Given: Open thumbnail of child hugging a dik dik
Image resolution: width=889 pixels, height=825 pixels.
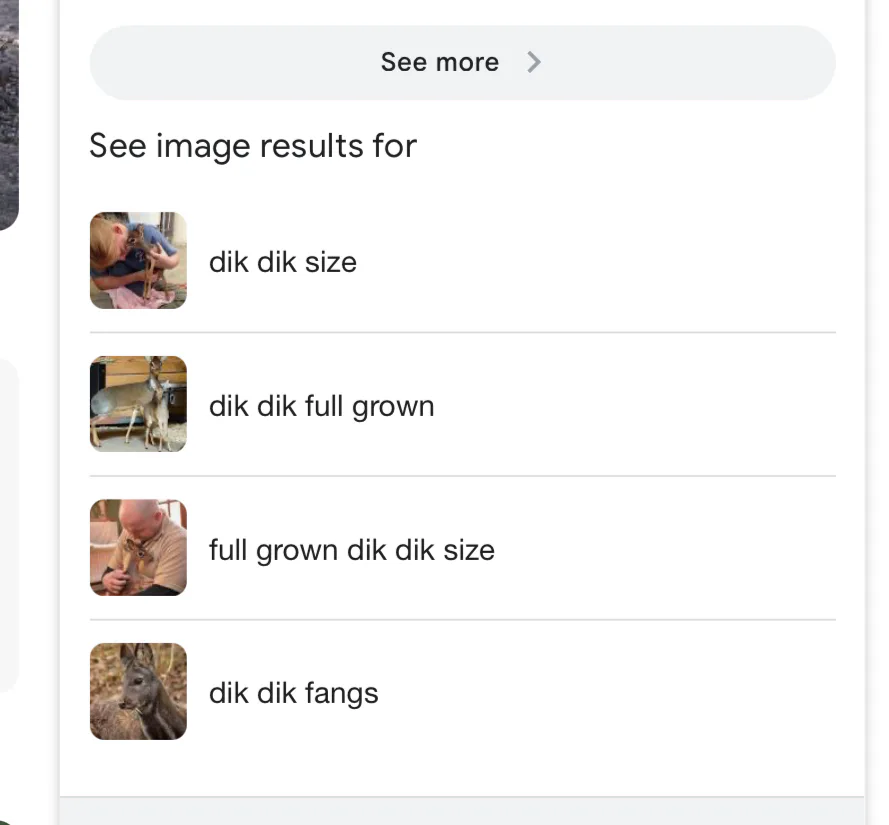Looking at the screenshot, I should tap(138, 260).
